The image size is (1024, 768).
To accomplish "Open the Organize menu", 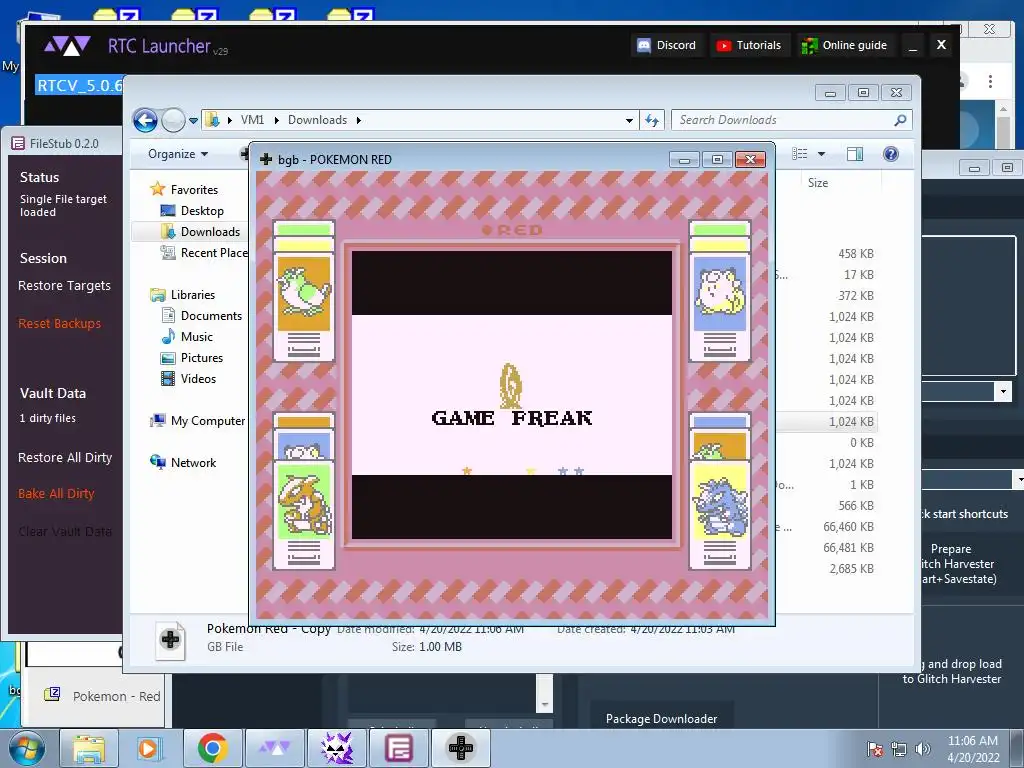I will point(178,153).
